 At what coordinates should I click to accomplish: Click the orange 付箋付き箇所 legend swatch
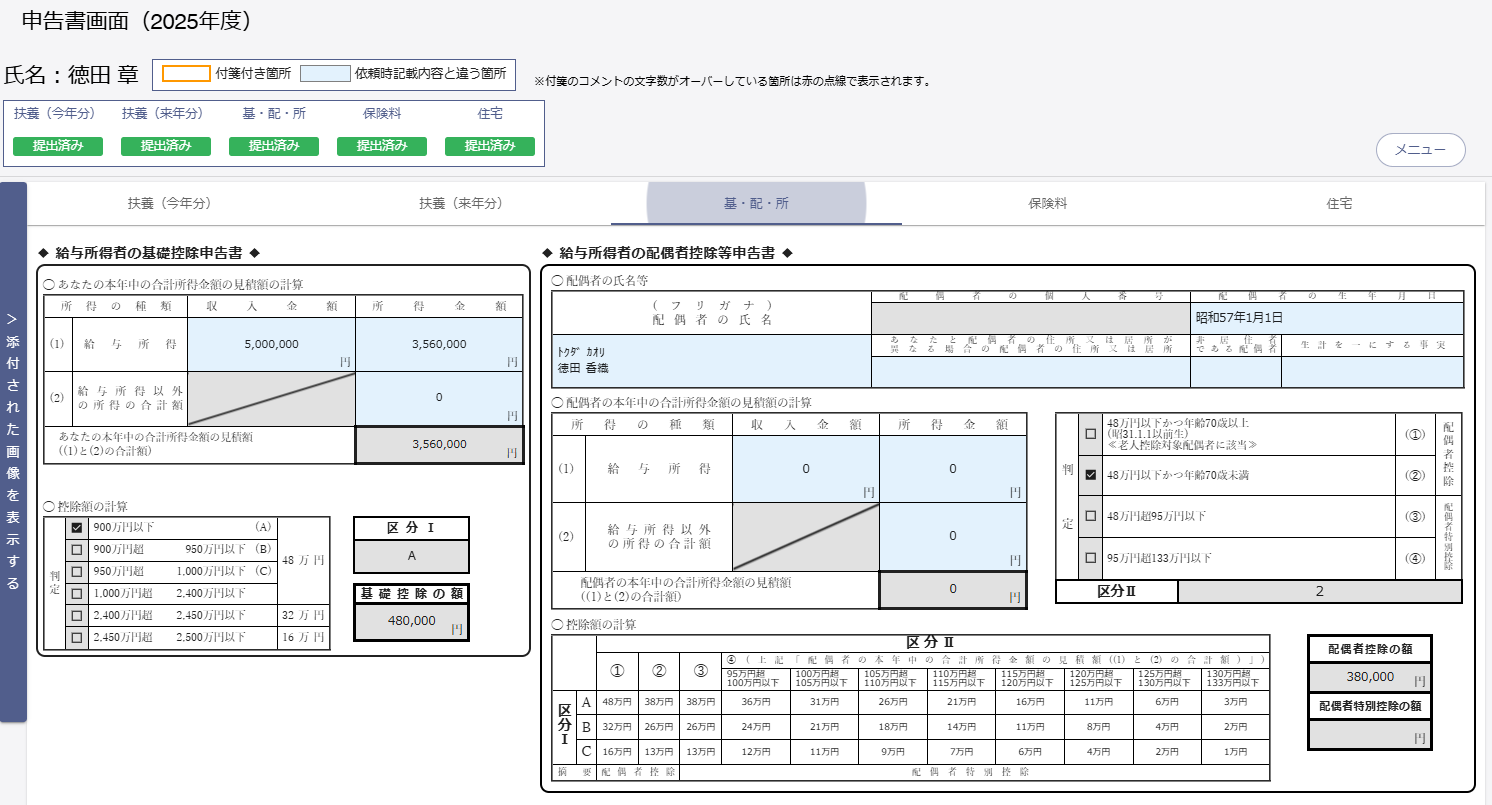click(186, 74)
